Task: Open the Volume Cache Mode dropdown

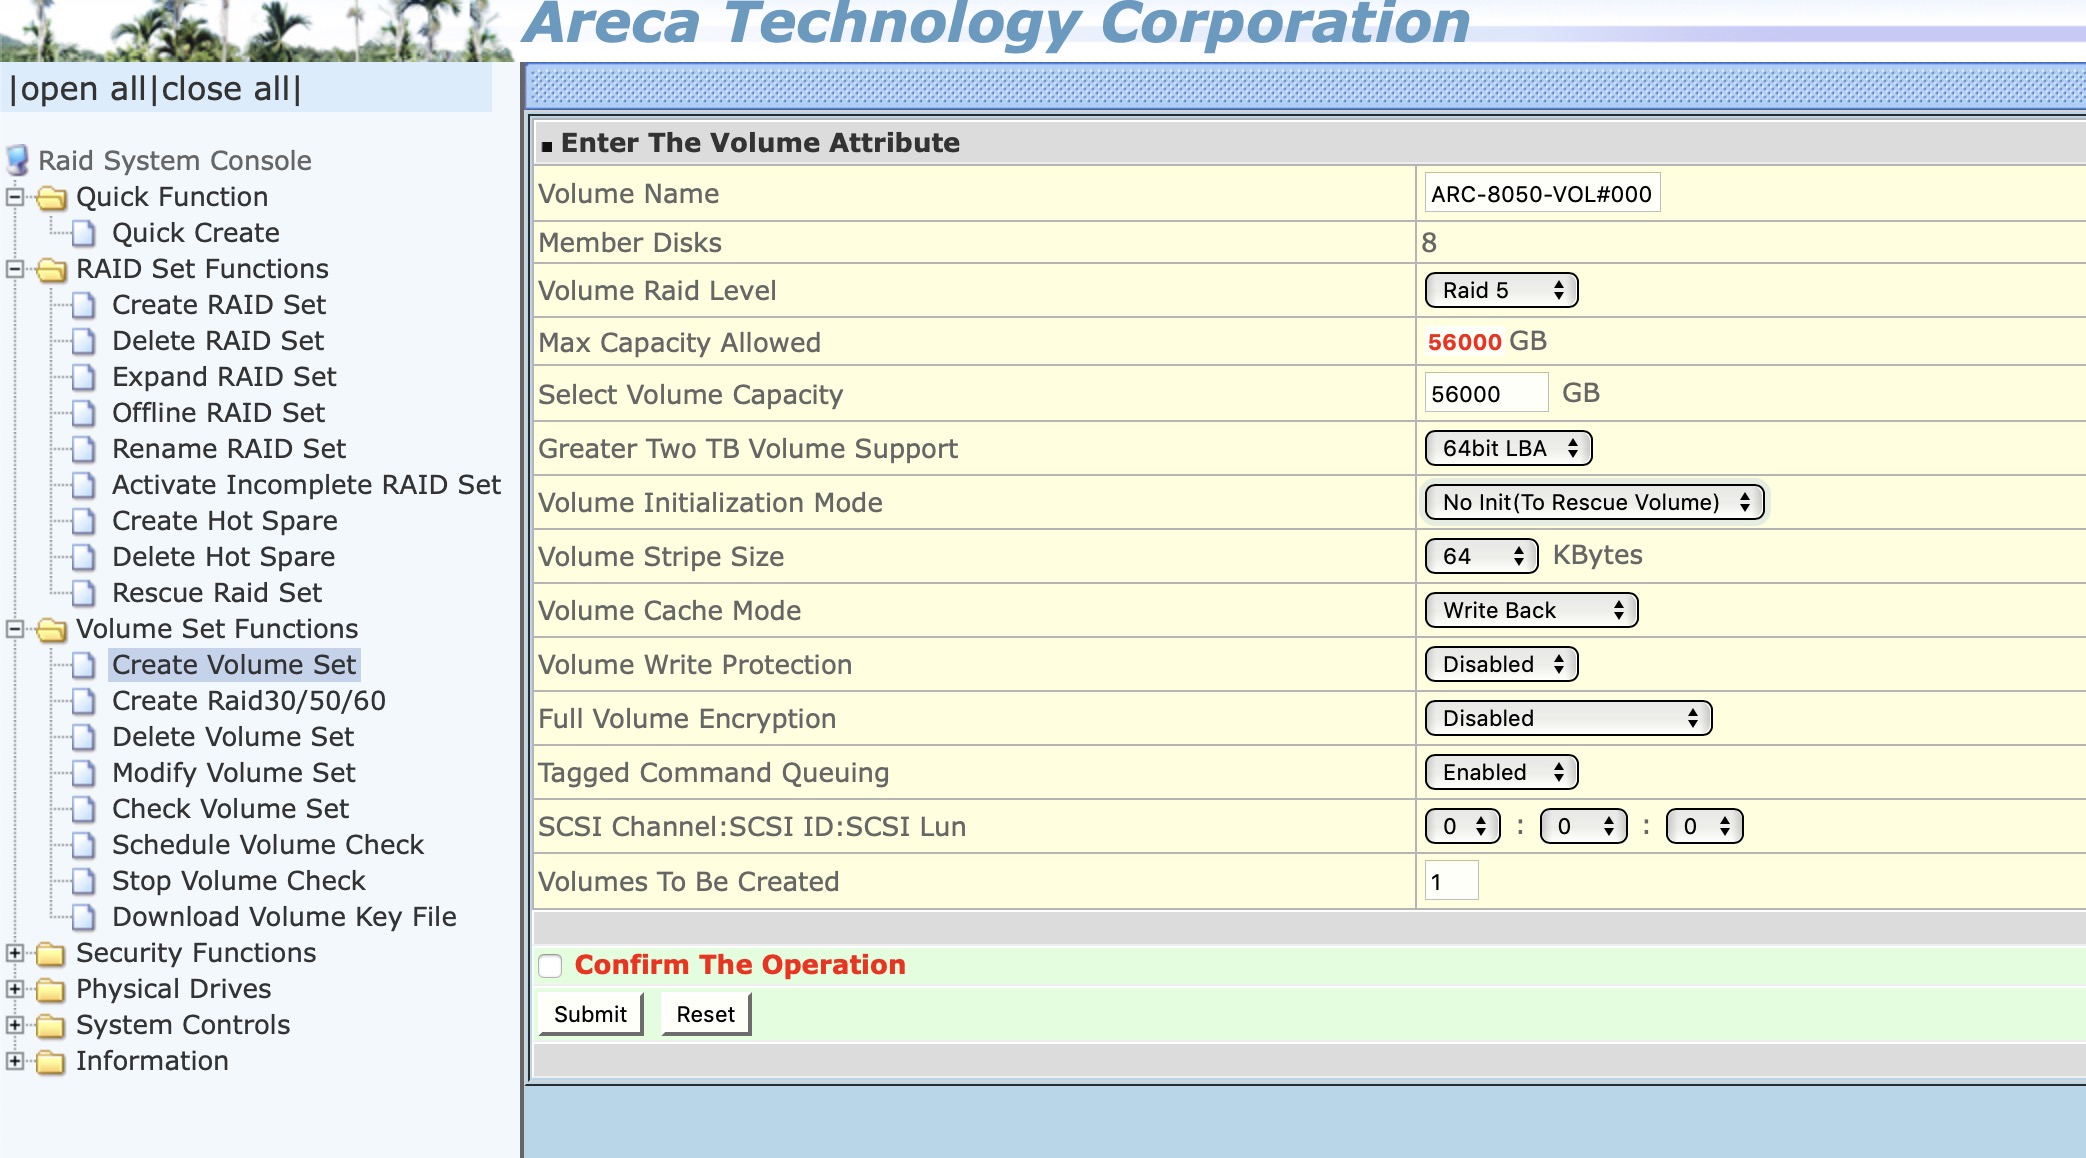Action: coord(1530,611)
